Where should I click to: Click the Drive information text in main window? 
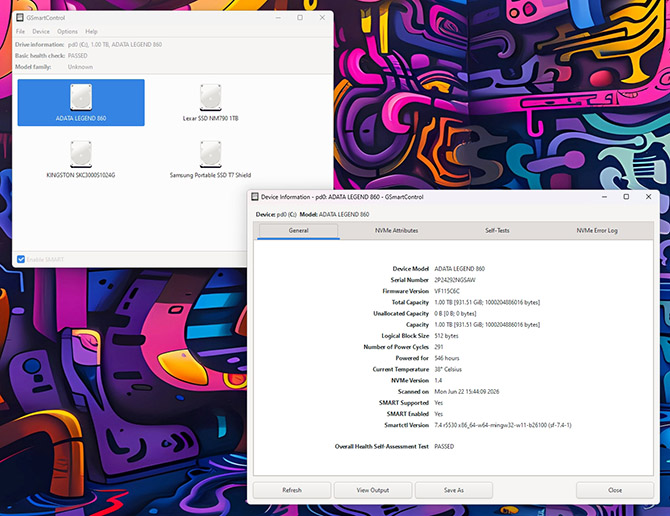pyautogui.click(x=115, y=45)
